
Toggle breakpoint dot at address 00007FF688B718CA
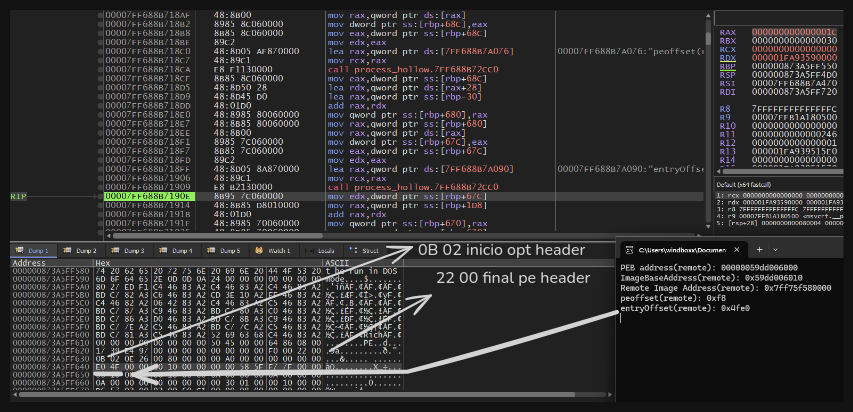coord(98,69)
